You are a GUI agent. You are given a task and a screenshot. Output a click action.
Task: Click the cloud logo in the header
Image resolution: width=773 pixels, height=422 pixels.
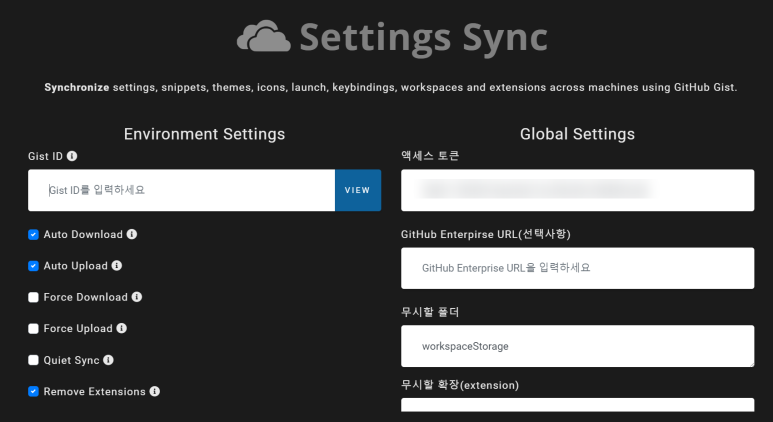click(264, 36)
